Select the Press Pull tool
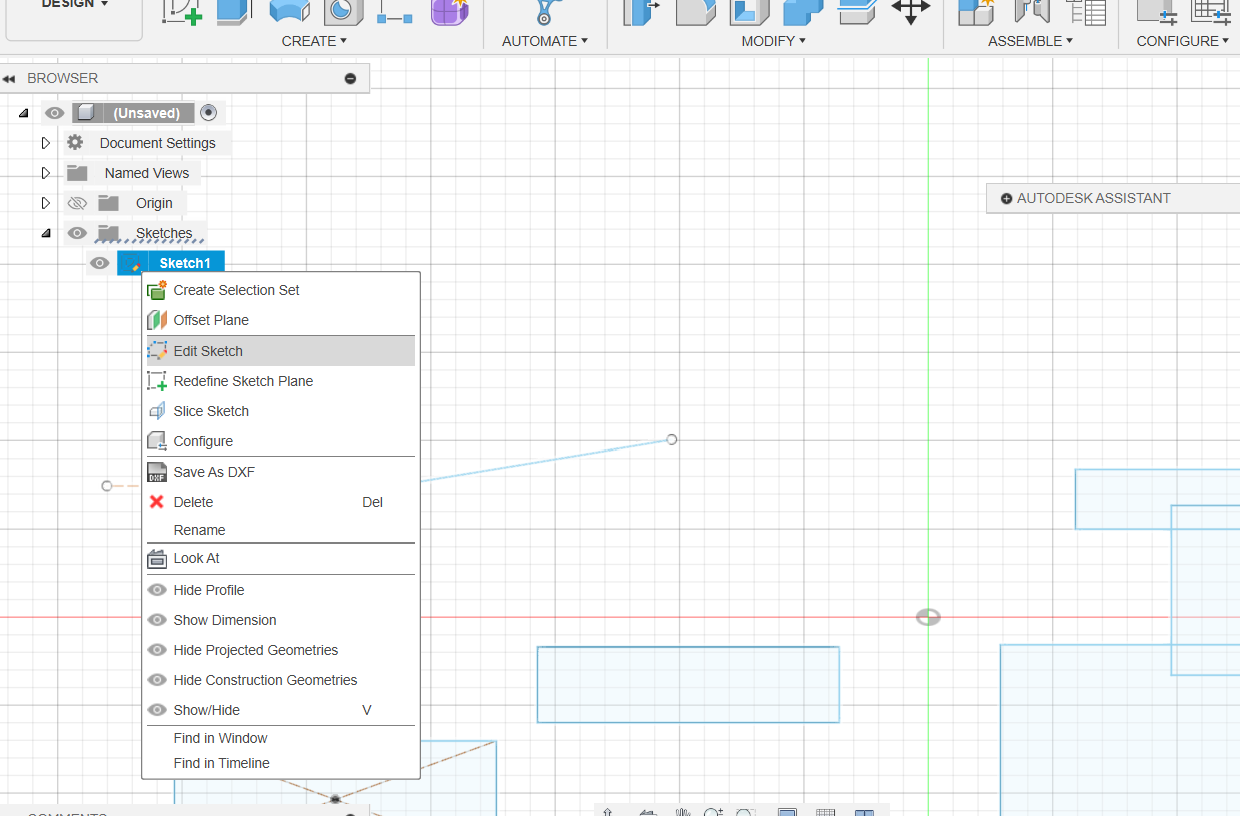 pos(642,11)
